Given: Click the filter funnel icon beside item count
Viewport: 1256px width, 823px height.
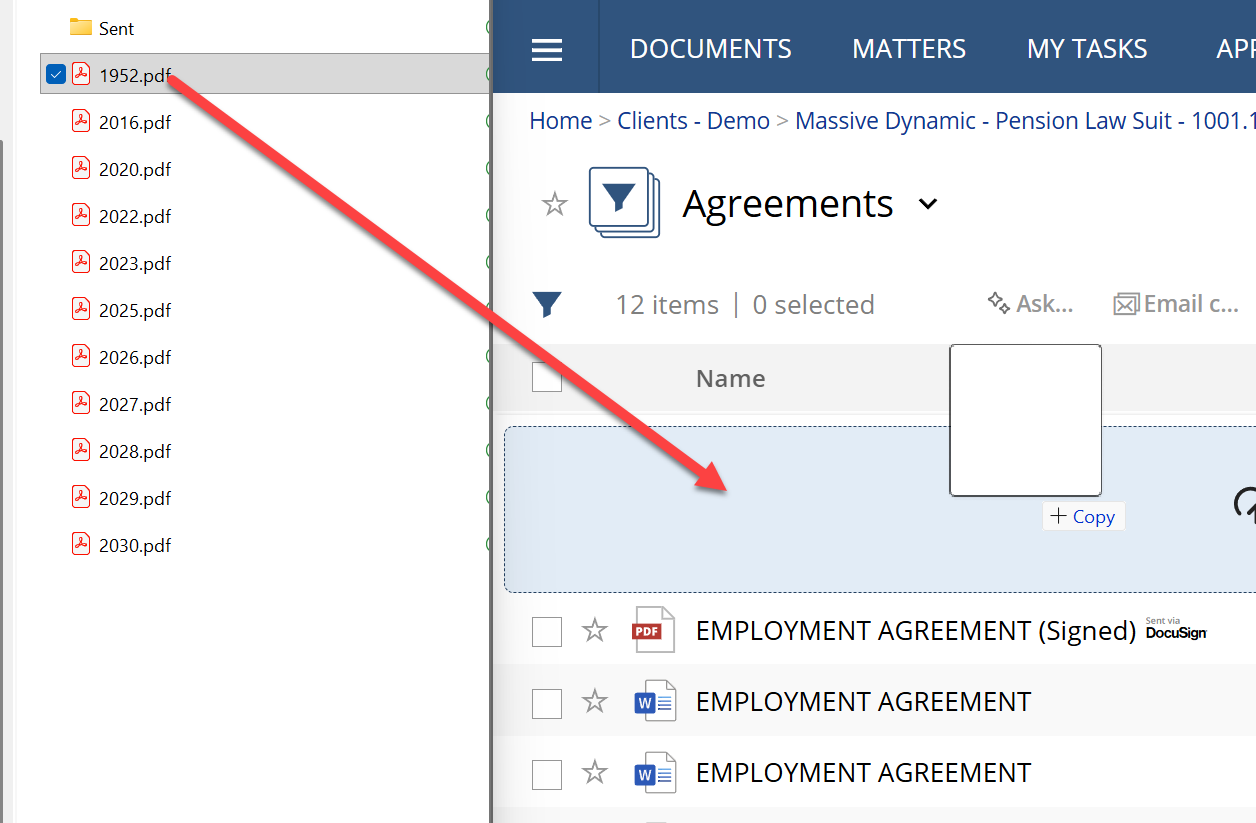Looking at the screenshot, I should [x=547, y=304].
